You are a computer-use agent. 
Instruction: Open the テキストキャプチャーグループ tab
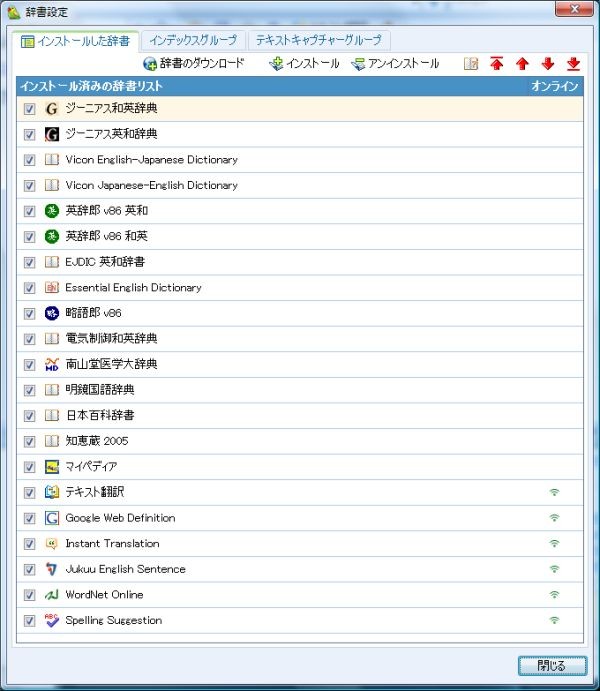tap(319, 41)
